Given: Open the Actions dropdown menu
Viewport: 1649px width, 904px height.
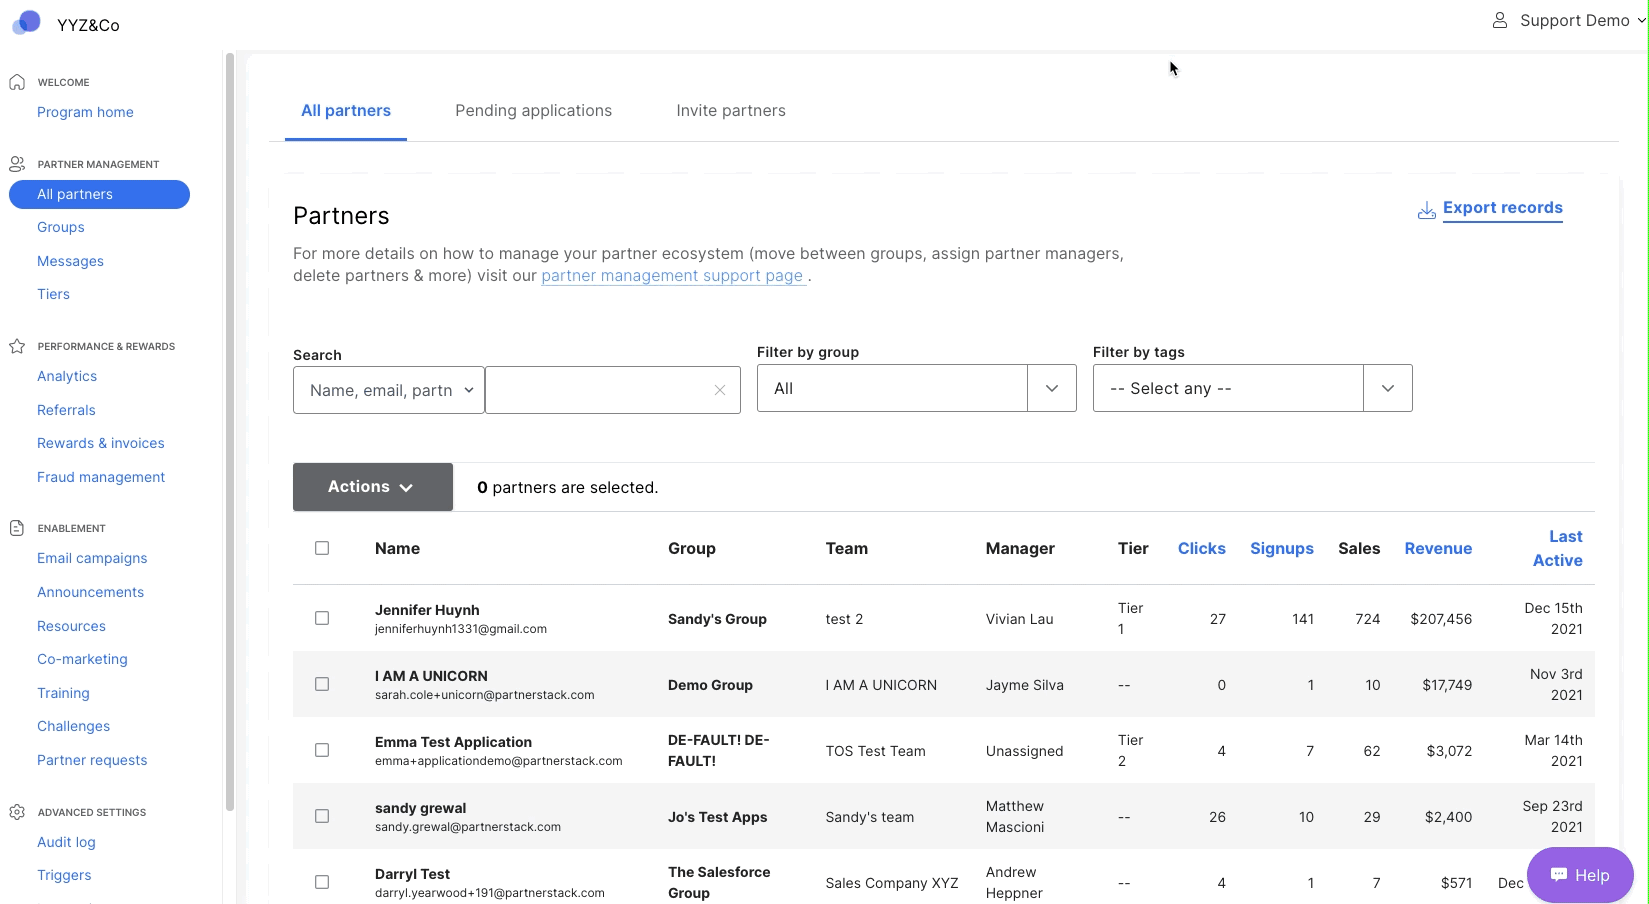Looking at the screenshot, I should 372,487.
